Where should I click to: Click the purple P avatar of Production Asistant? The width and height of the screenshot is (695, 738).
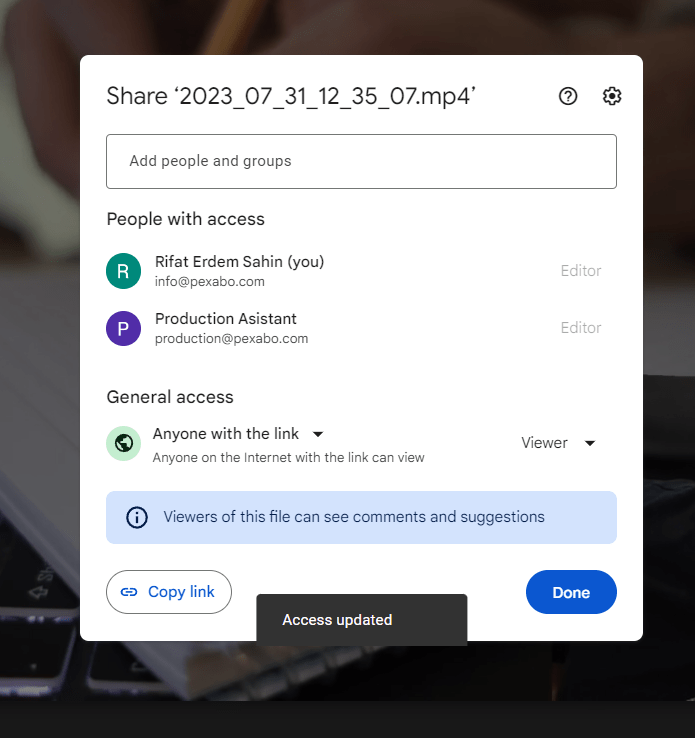click(124, 329)
